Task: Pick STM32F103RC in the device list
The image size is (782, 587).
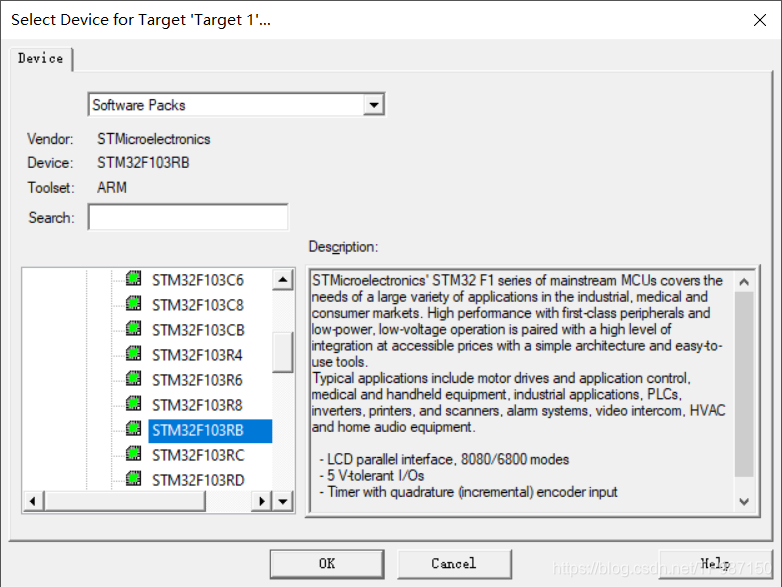Action: click(x=198, y=455)
